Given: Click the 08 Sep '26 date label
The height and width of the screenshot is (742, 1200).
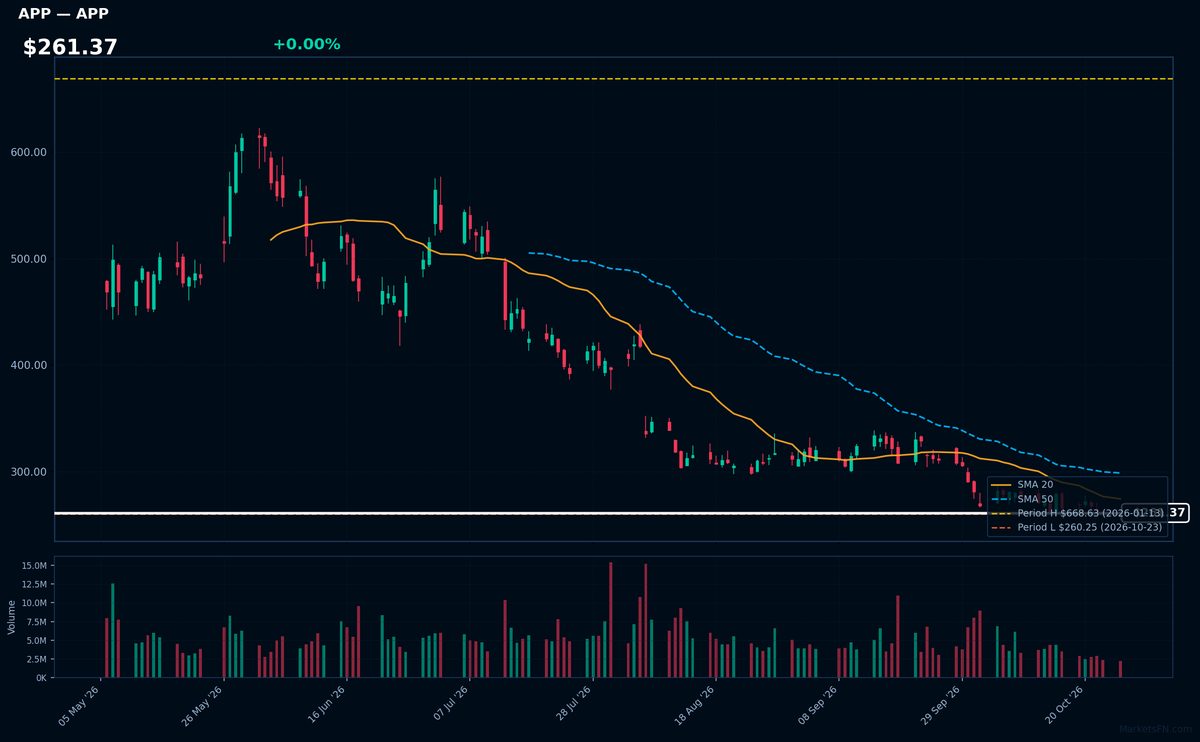Looking at the screenshot, I should pyautogui.click(x=819, y=706).
